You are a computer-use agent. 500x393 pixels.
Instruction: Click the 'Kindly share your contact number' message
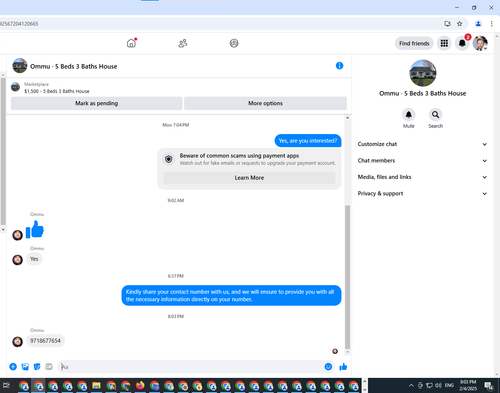[231, 295]
